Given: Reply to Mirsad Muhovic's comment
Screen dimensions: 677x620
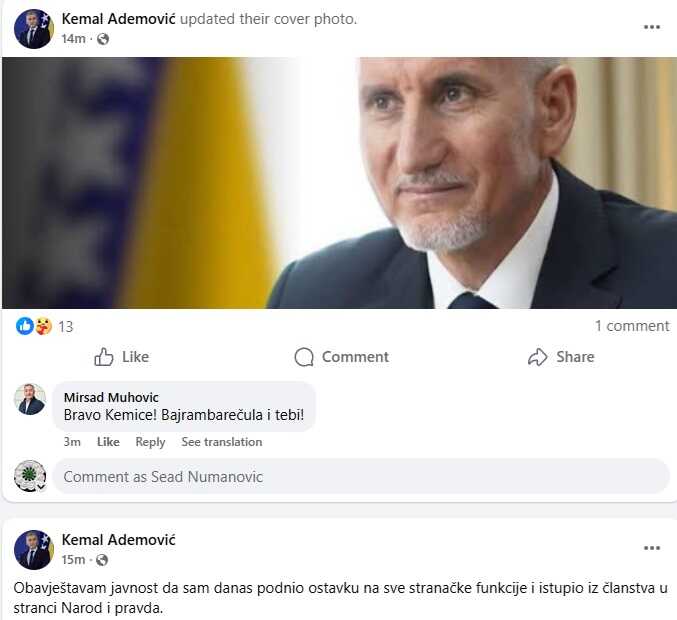Looking at the screenshot, I should click(150, 442).
